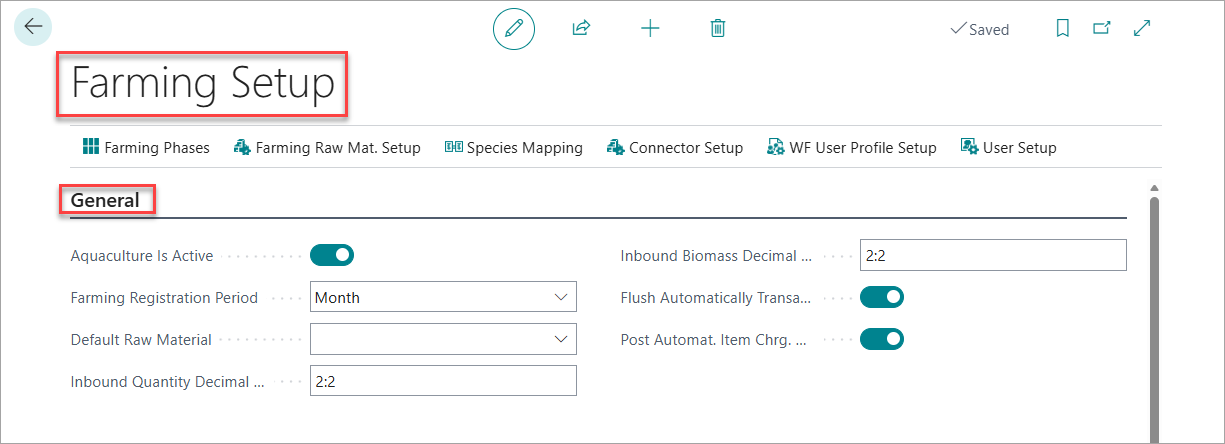Delete the record with trash icon
The image size is (1225, 444).
[x=717, y=29]
